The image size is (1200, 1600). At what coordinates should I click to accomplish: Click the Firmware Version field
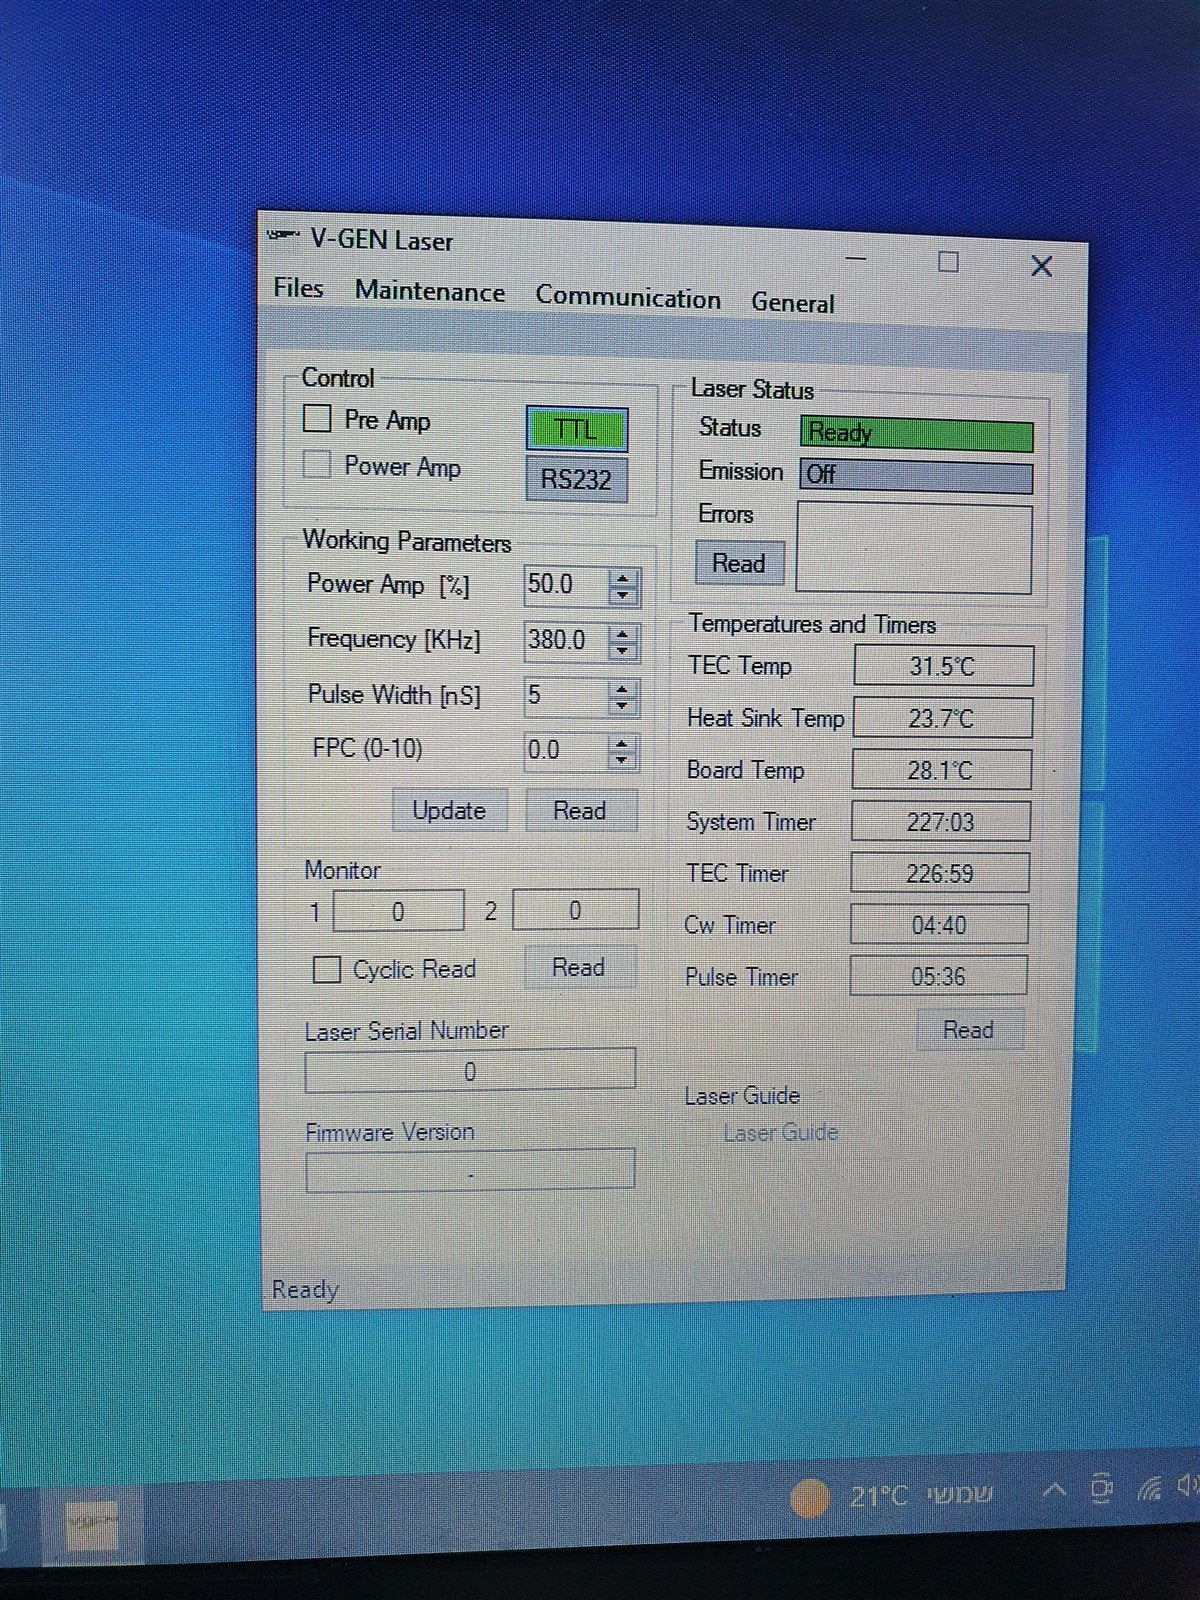pyautogui.click(x=470, y=1171)
